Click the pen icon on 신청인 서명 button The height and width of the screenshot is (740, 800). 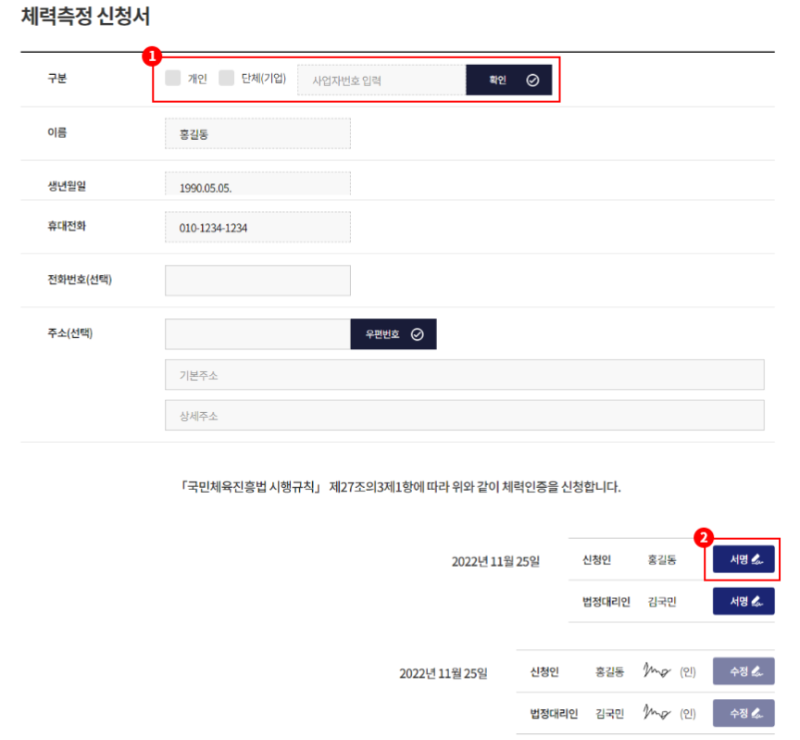point(756,560)
